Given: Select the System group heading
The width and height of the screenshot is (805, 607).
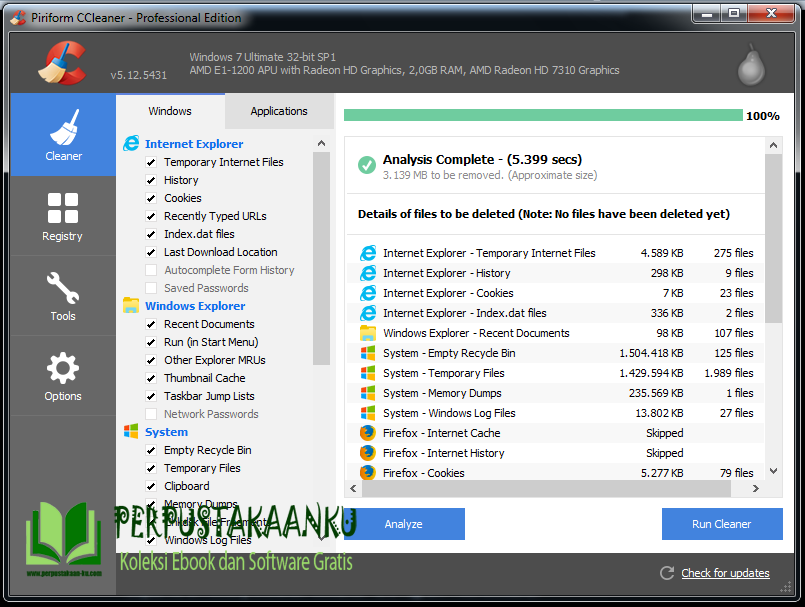Looking at the screenshot, I should 166,432.
